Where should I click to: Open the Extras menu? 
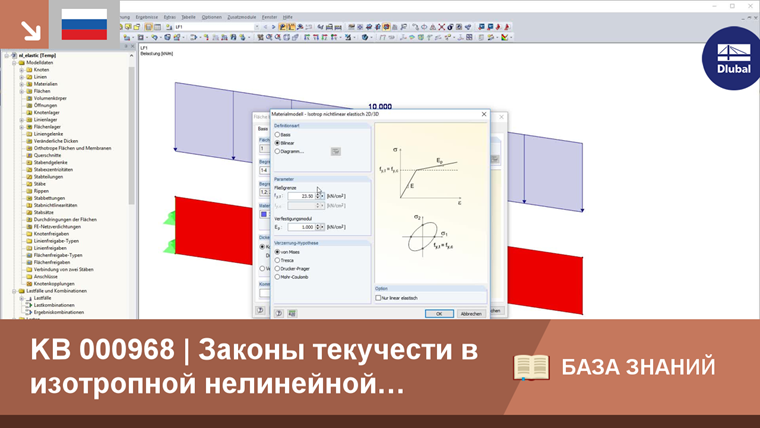pyautogui.click(x=170, y=17)
